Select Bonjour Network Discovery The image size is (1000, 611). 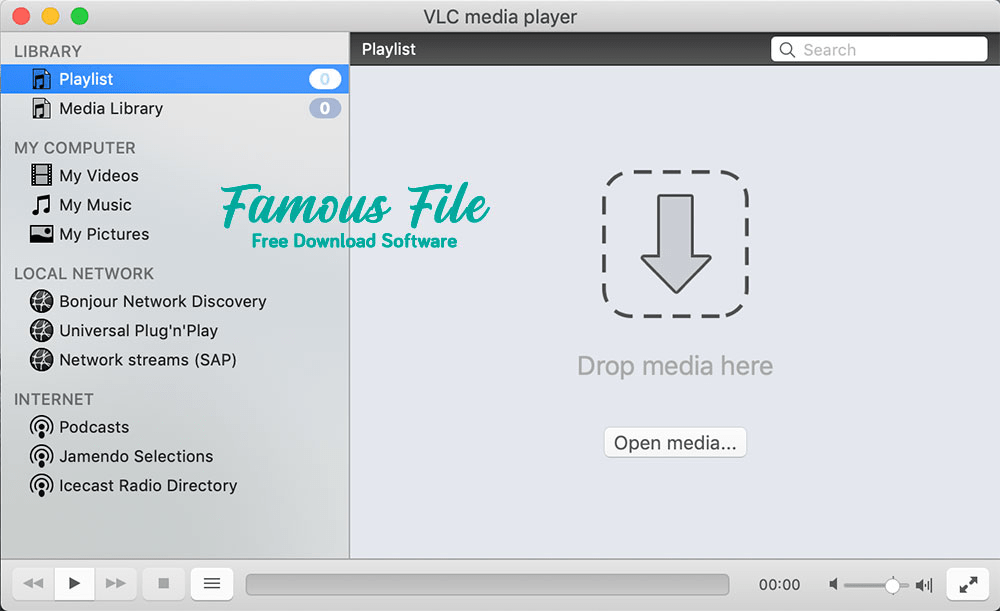pos(160,301)
